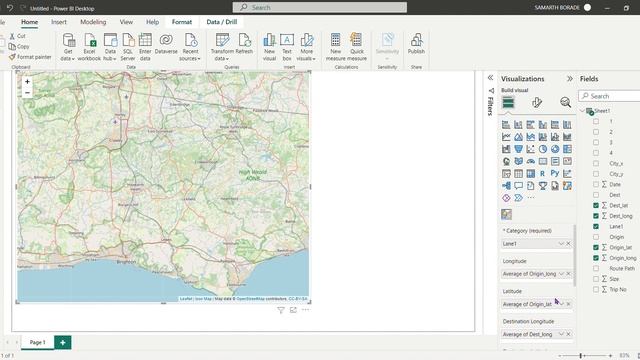Image resolution: width=640 pixels, height=360 pixels.
Task: Open Average of Origin_long dropdown
Action: (561, 274)
